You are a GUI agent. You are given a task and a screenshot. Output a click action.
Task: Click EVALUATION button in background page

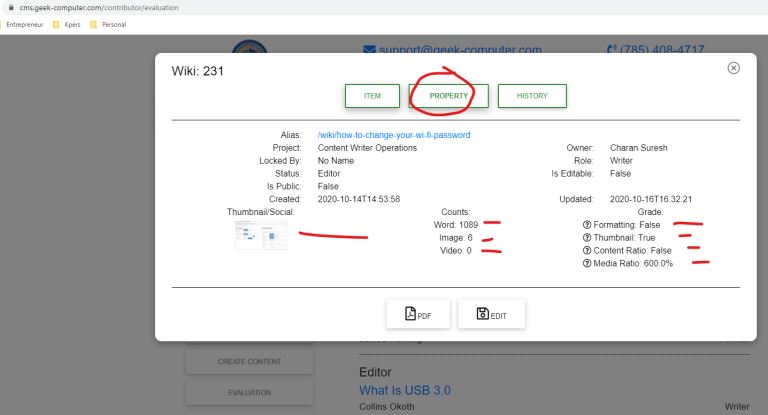click(x=249, y=392)
